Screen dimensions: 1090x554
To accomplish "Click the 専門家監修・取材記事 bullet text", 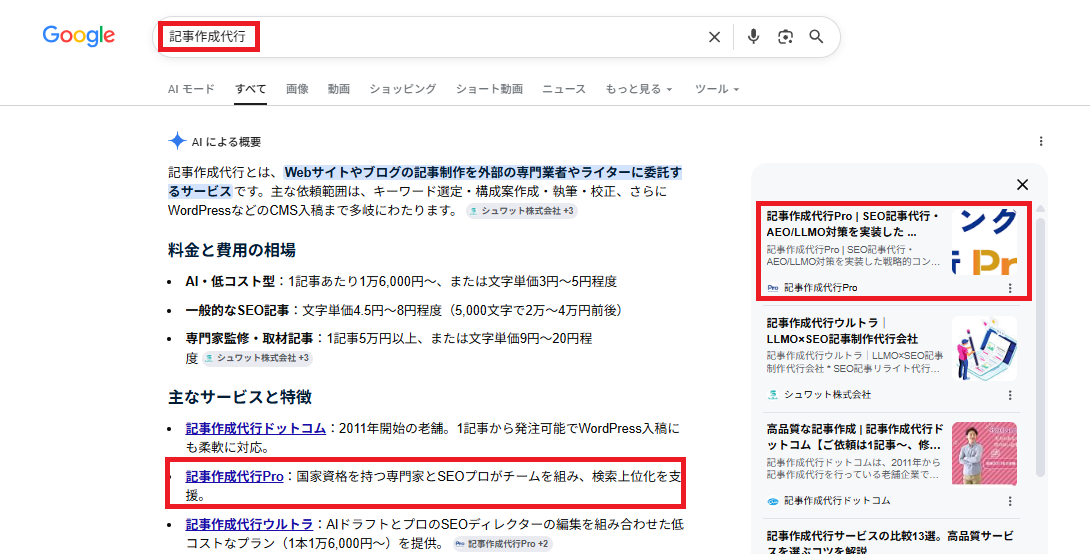I will tap(389, 348).
